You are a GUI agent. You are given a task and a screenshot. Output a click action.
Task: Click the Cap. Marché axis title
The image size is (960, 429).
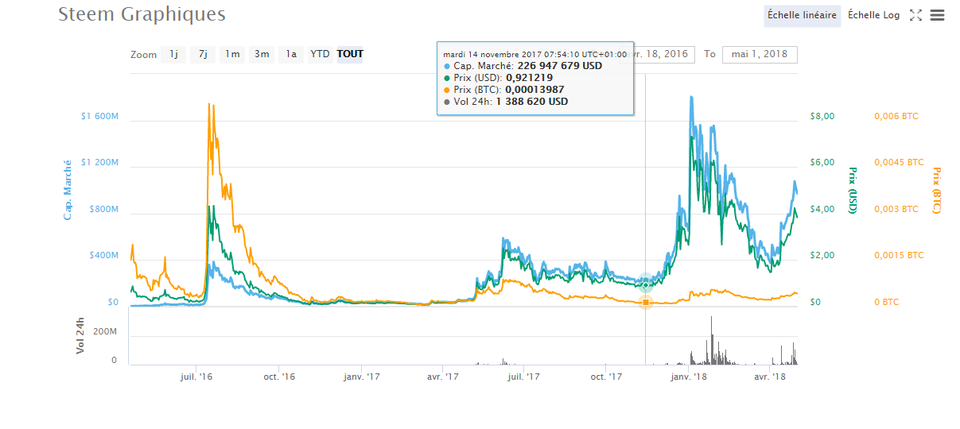68,190
